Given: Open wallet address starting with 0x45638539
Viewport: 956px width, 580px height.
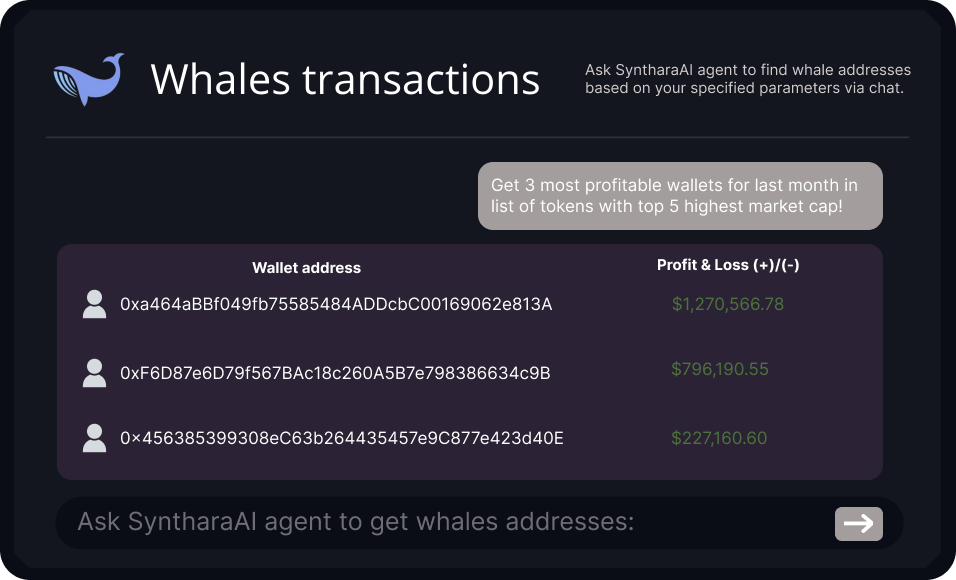Looking at the screenshot, I should pos(342,438).
